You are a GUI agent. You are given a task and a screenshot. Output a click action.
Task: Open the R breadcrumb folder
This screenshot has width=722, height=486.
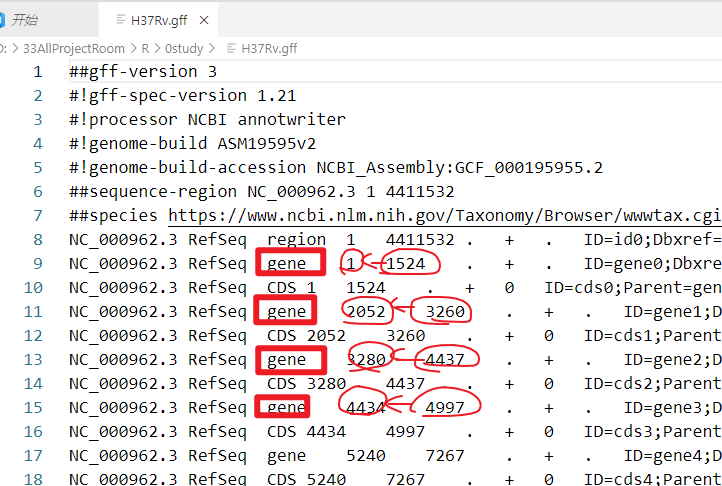point(145,48)
